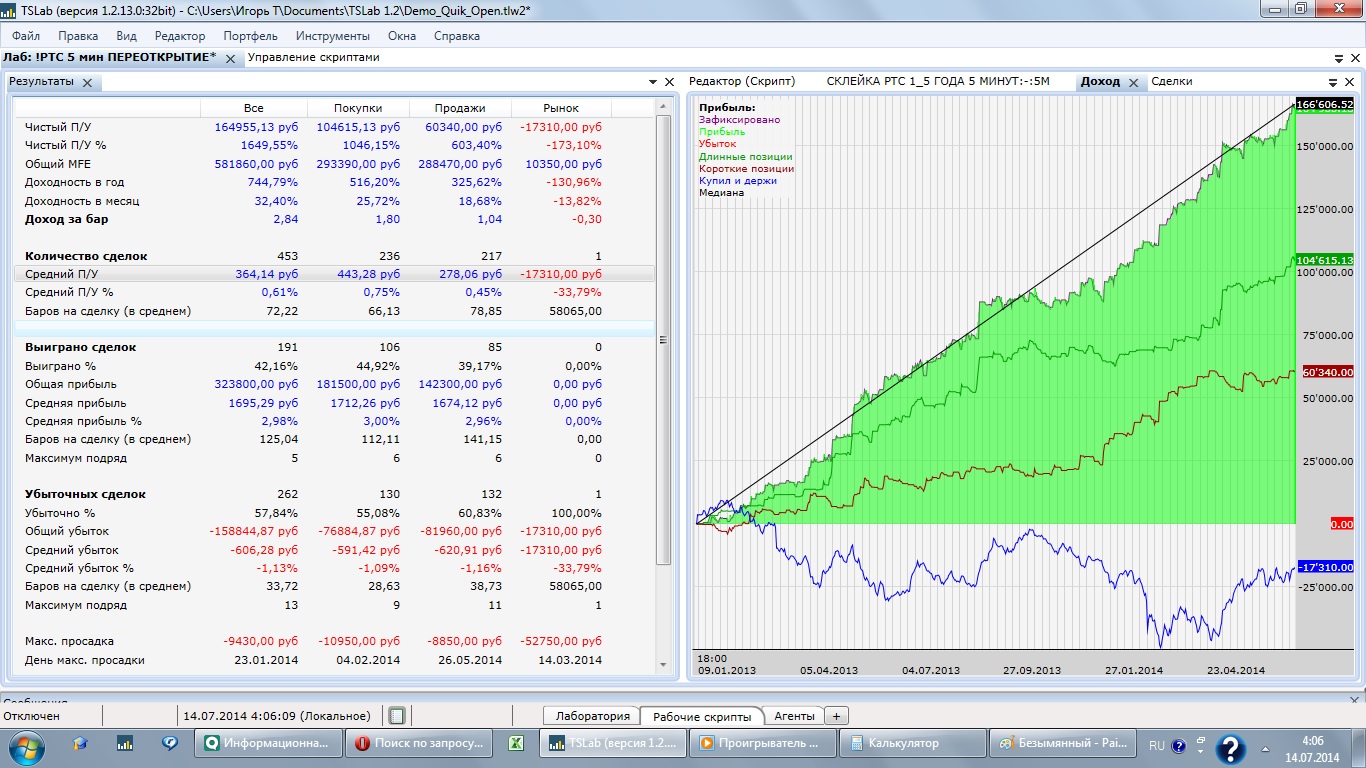
Task: Switch to the Агенты tab
Action: 794,716
